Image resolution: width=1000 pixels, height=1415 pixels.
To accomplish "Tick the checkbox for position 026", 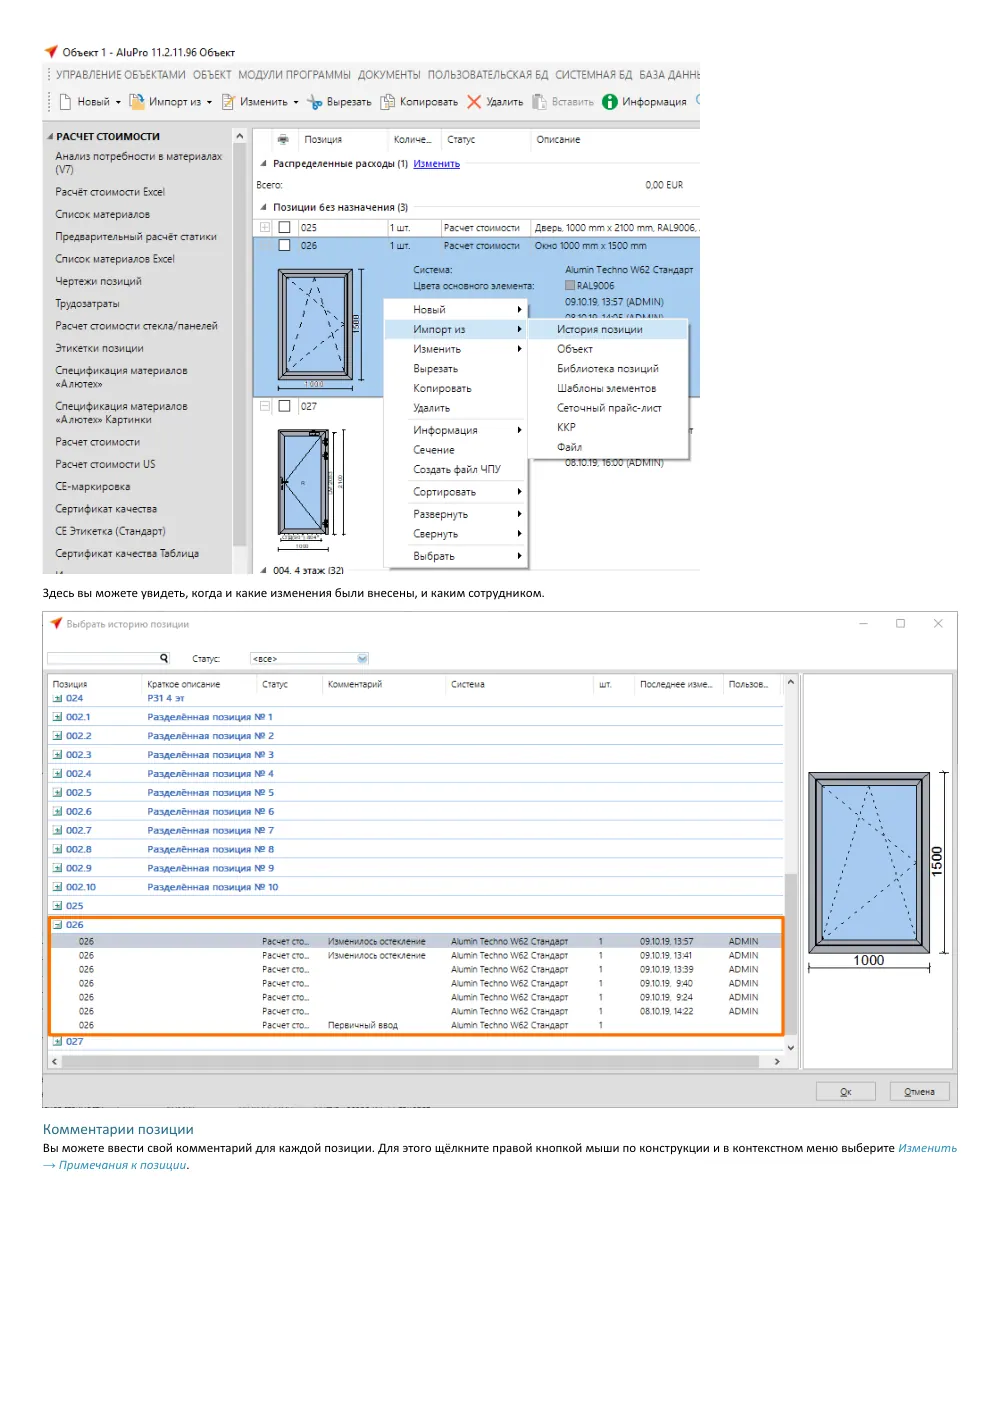I will 284,245.
